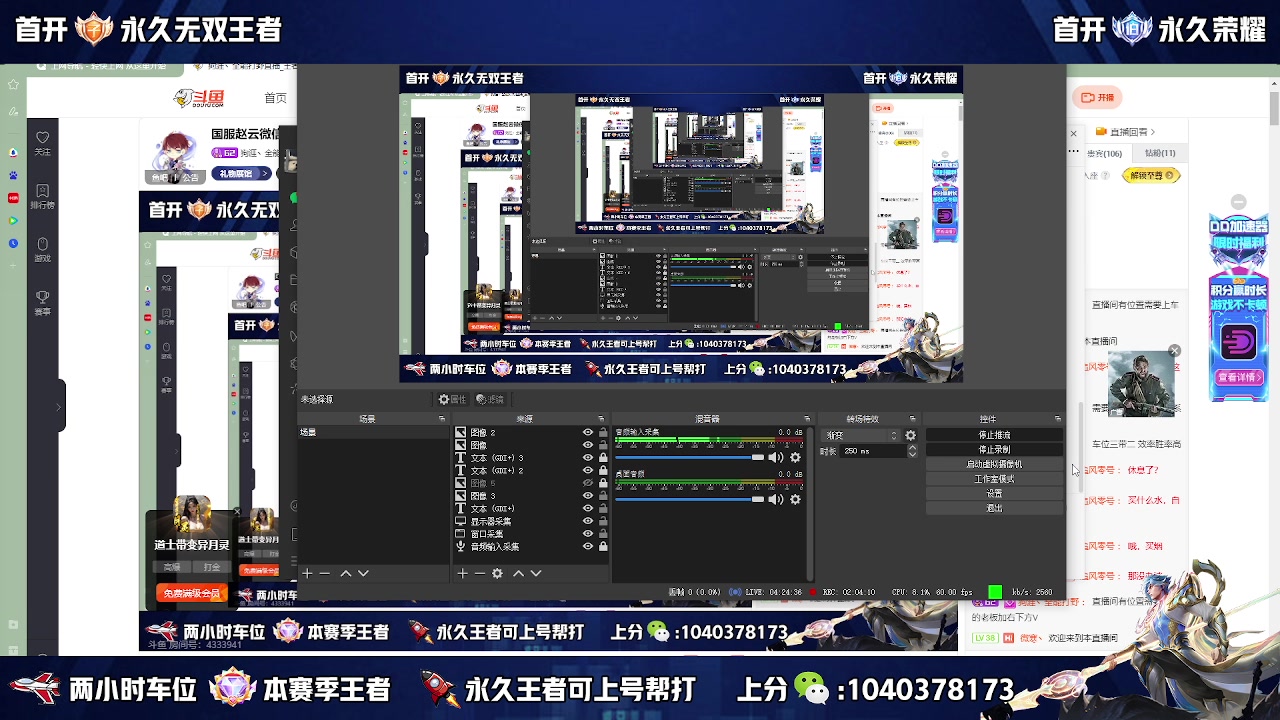
Task: Toggle visibility of 显示器采集 source
Action: click(588, 521)
